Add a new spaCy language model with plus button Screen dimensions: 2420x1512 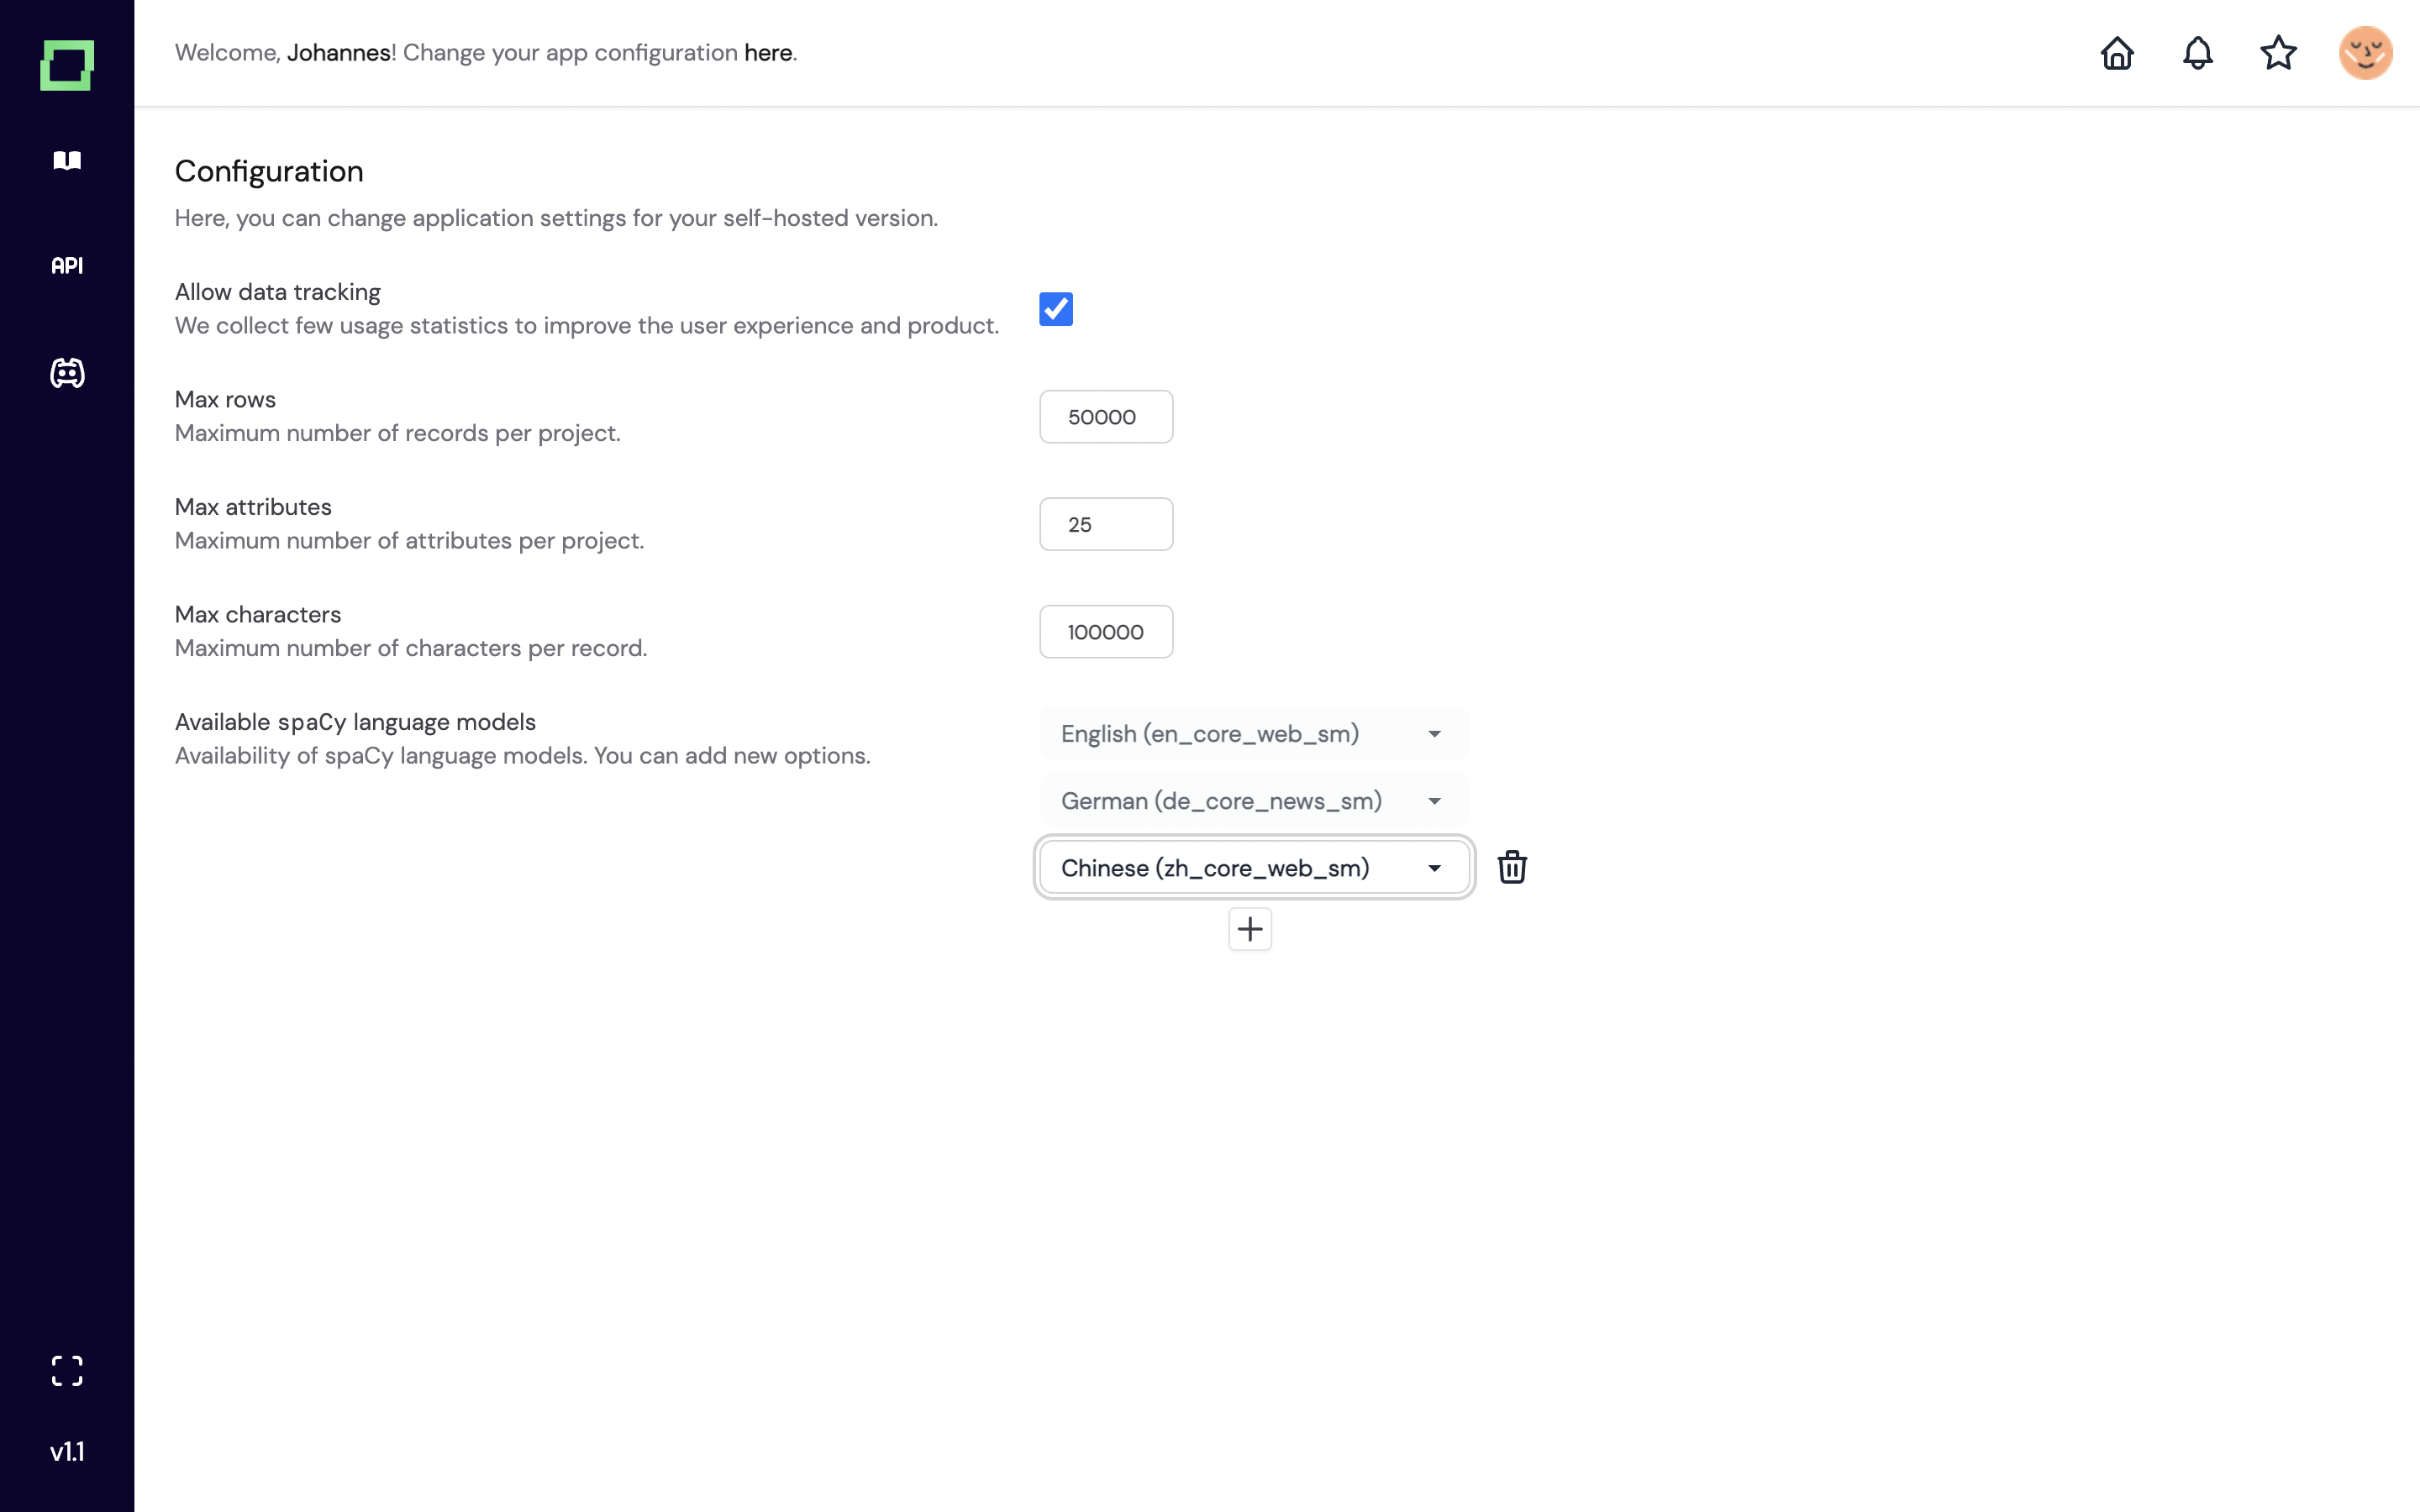tap(1250, 929)
